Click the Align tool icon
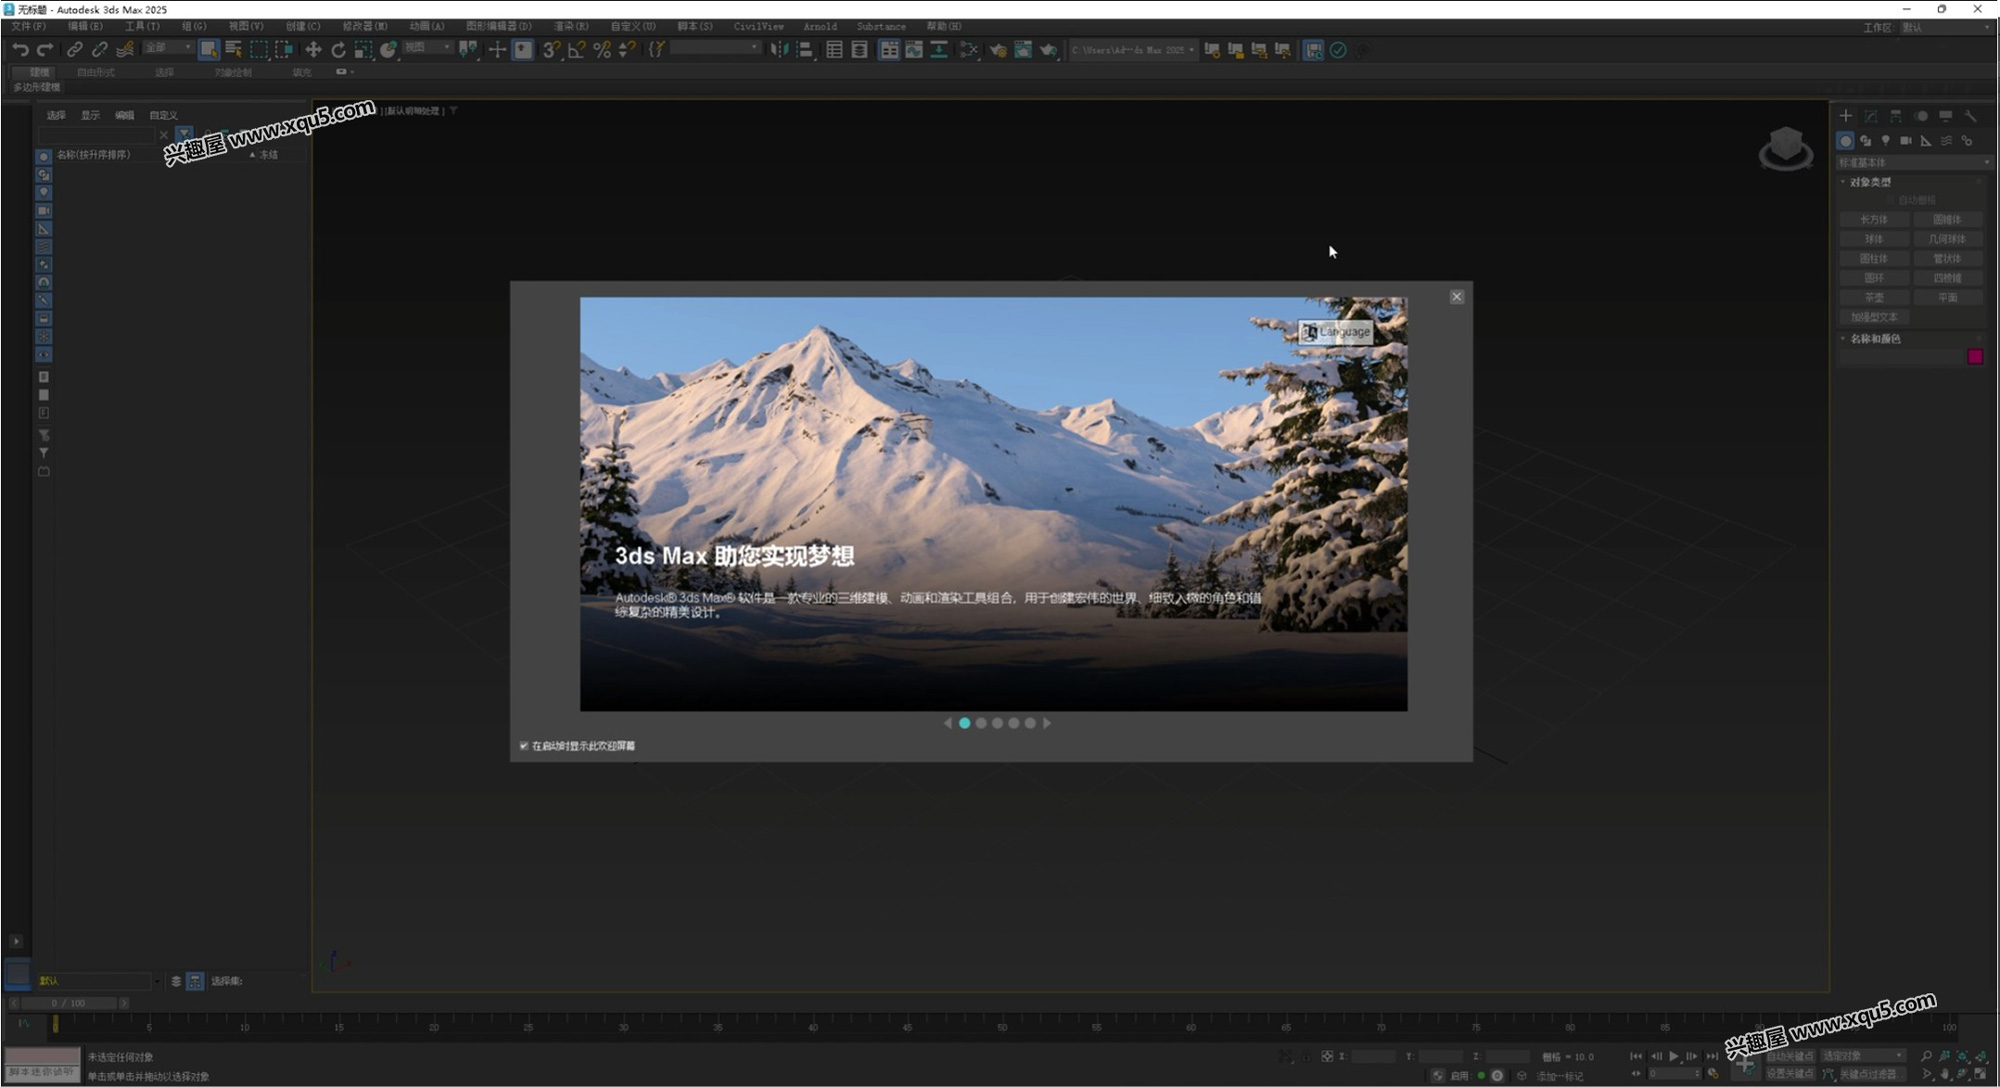Image resolution: width=2000 pixels, height=1087 pixels. pyautogui.click(x=804, y=50)
